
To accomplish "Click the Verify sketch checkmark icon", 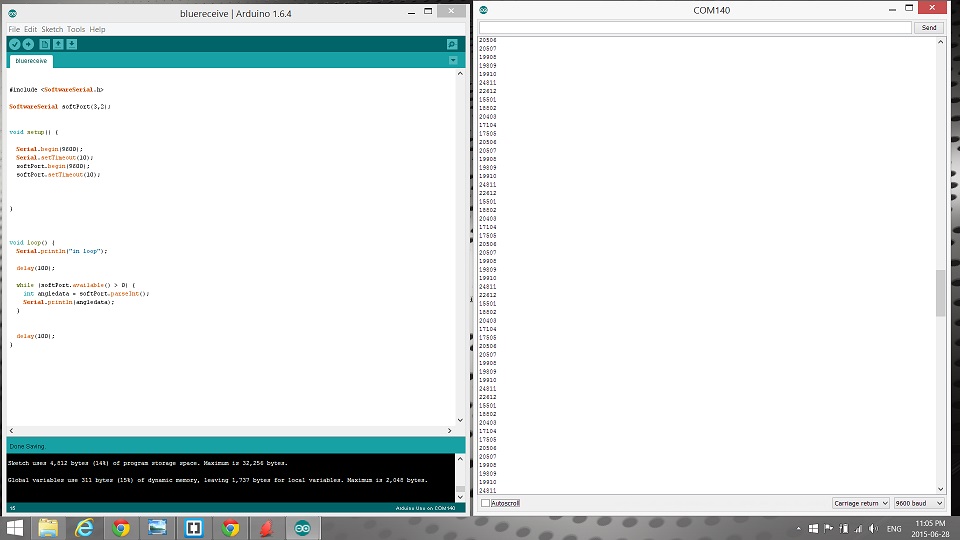I will [15, 44].
